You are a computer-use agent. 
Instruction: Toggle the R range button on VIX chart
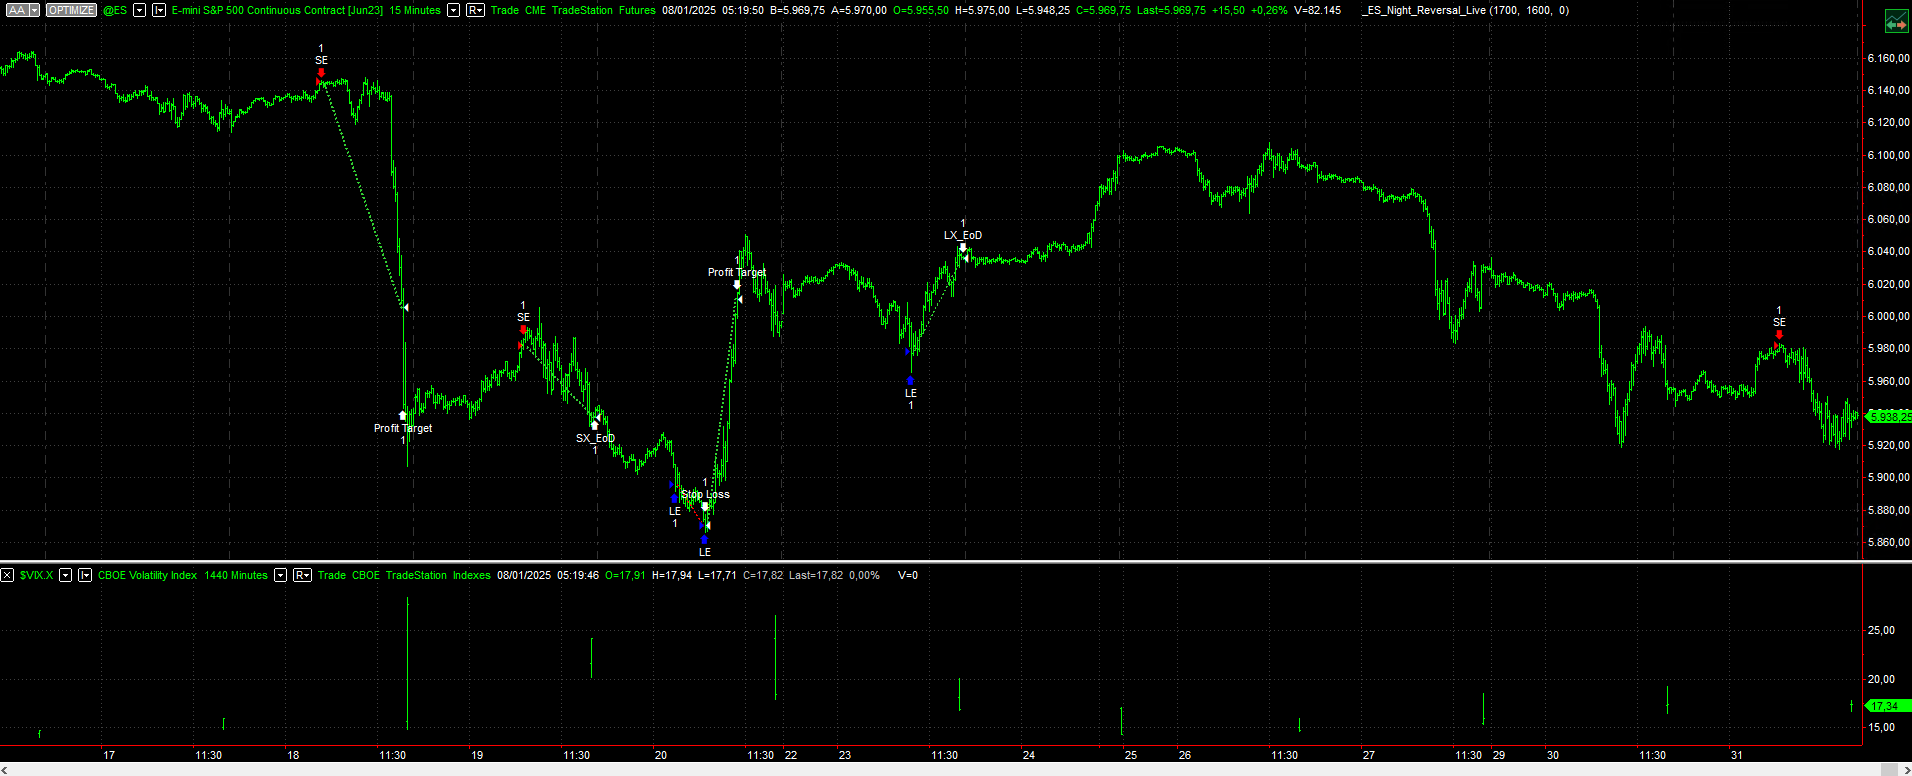(302, 575)
